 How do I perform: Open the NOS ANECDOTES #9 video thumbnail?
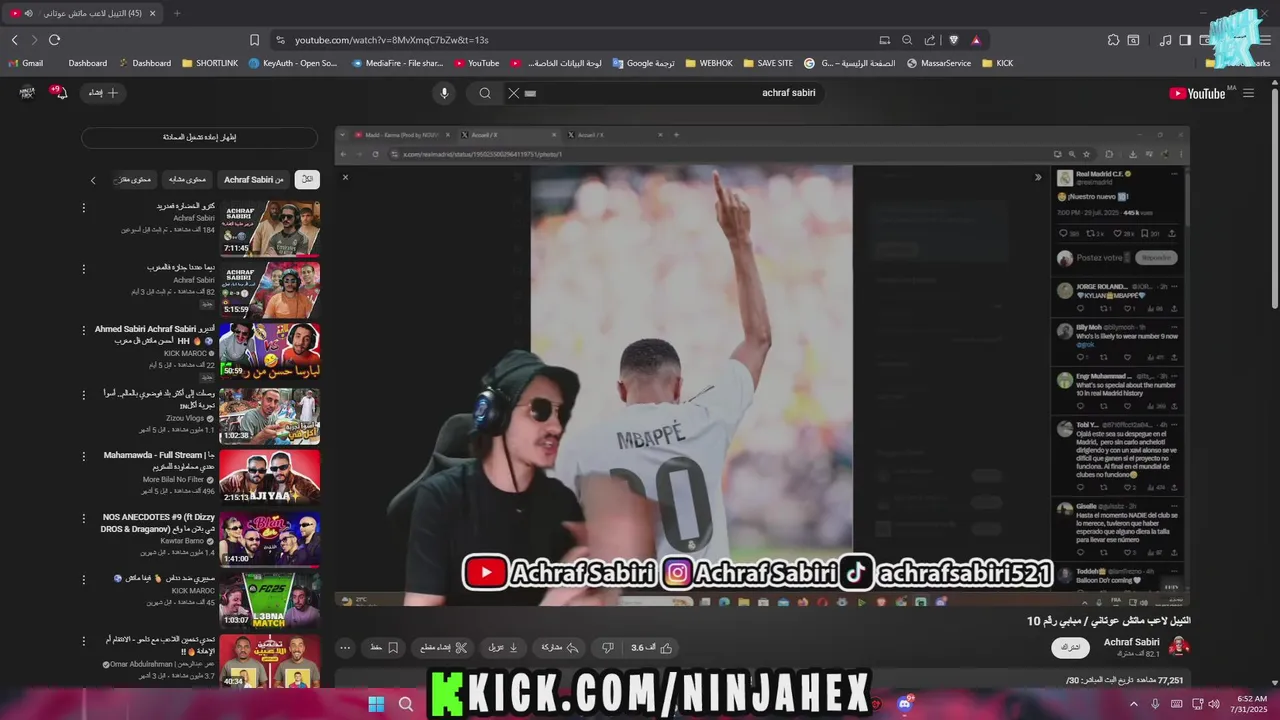270,538
